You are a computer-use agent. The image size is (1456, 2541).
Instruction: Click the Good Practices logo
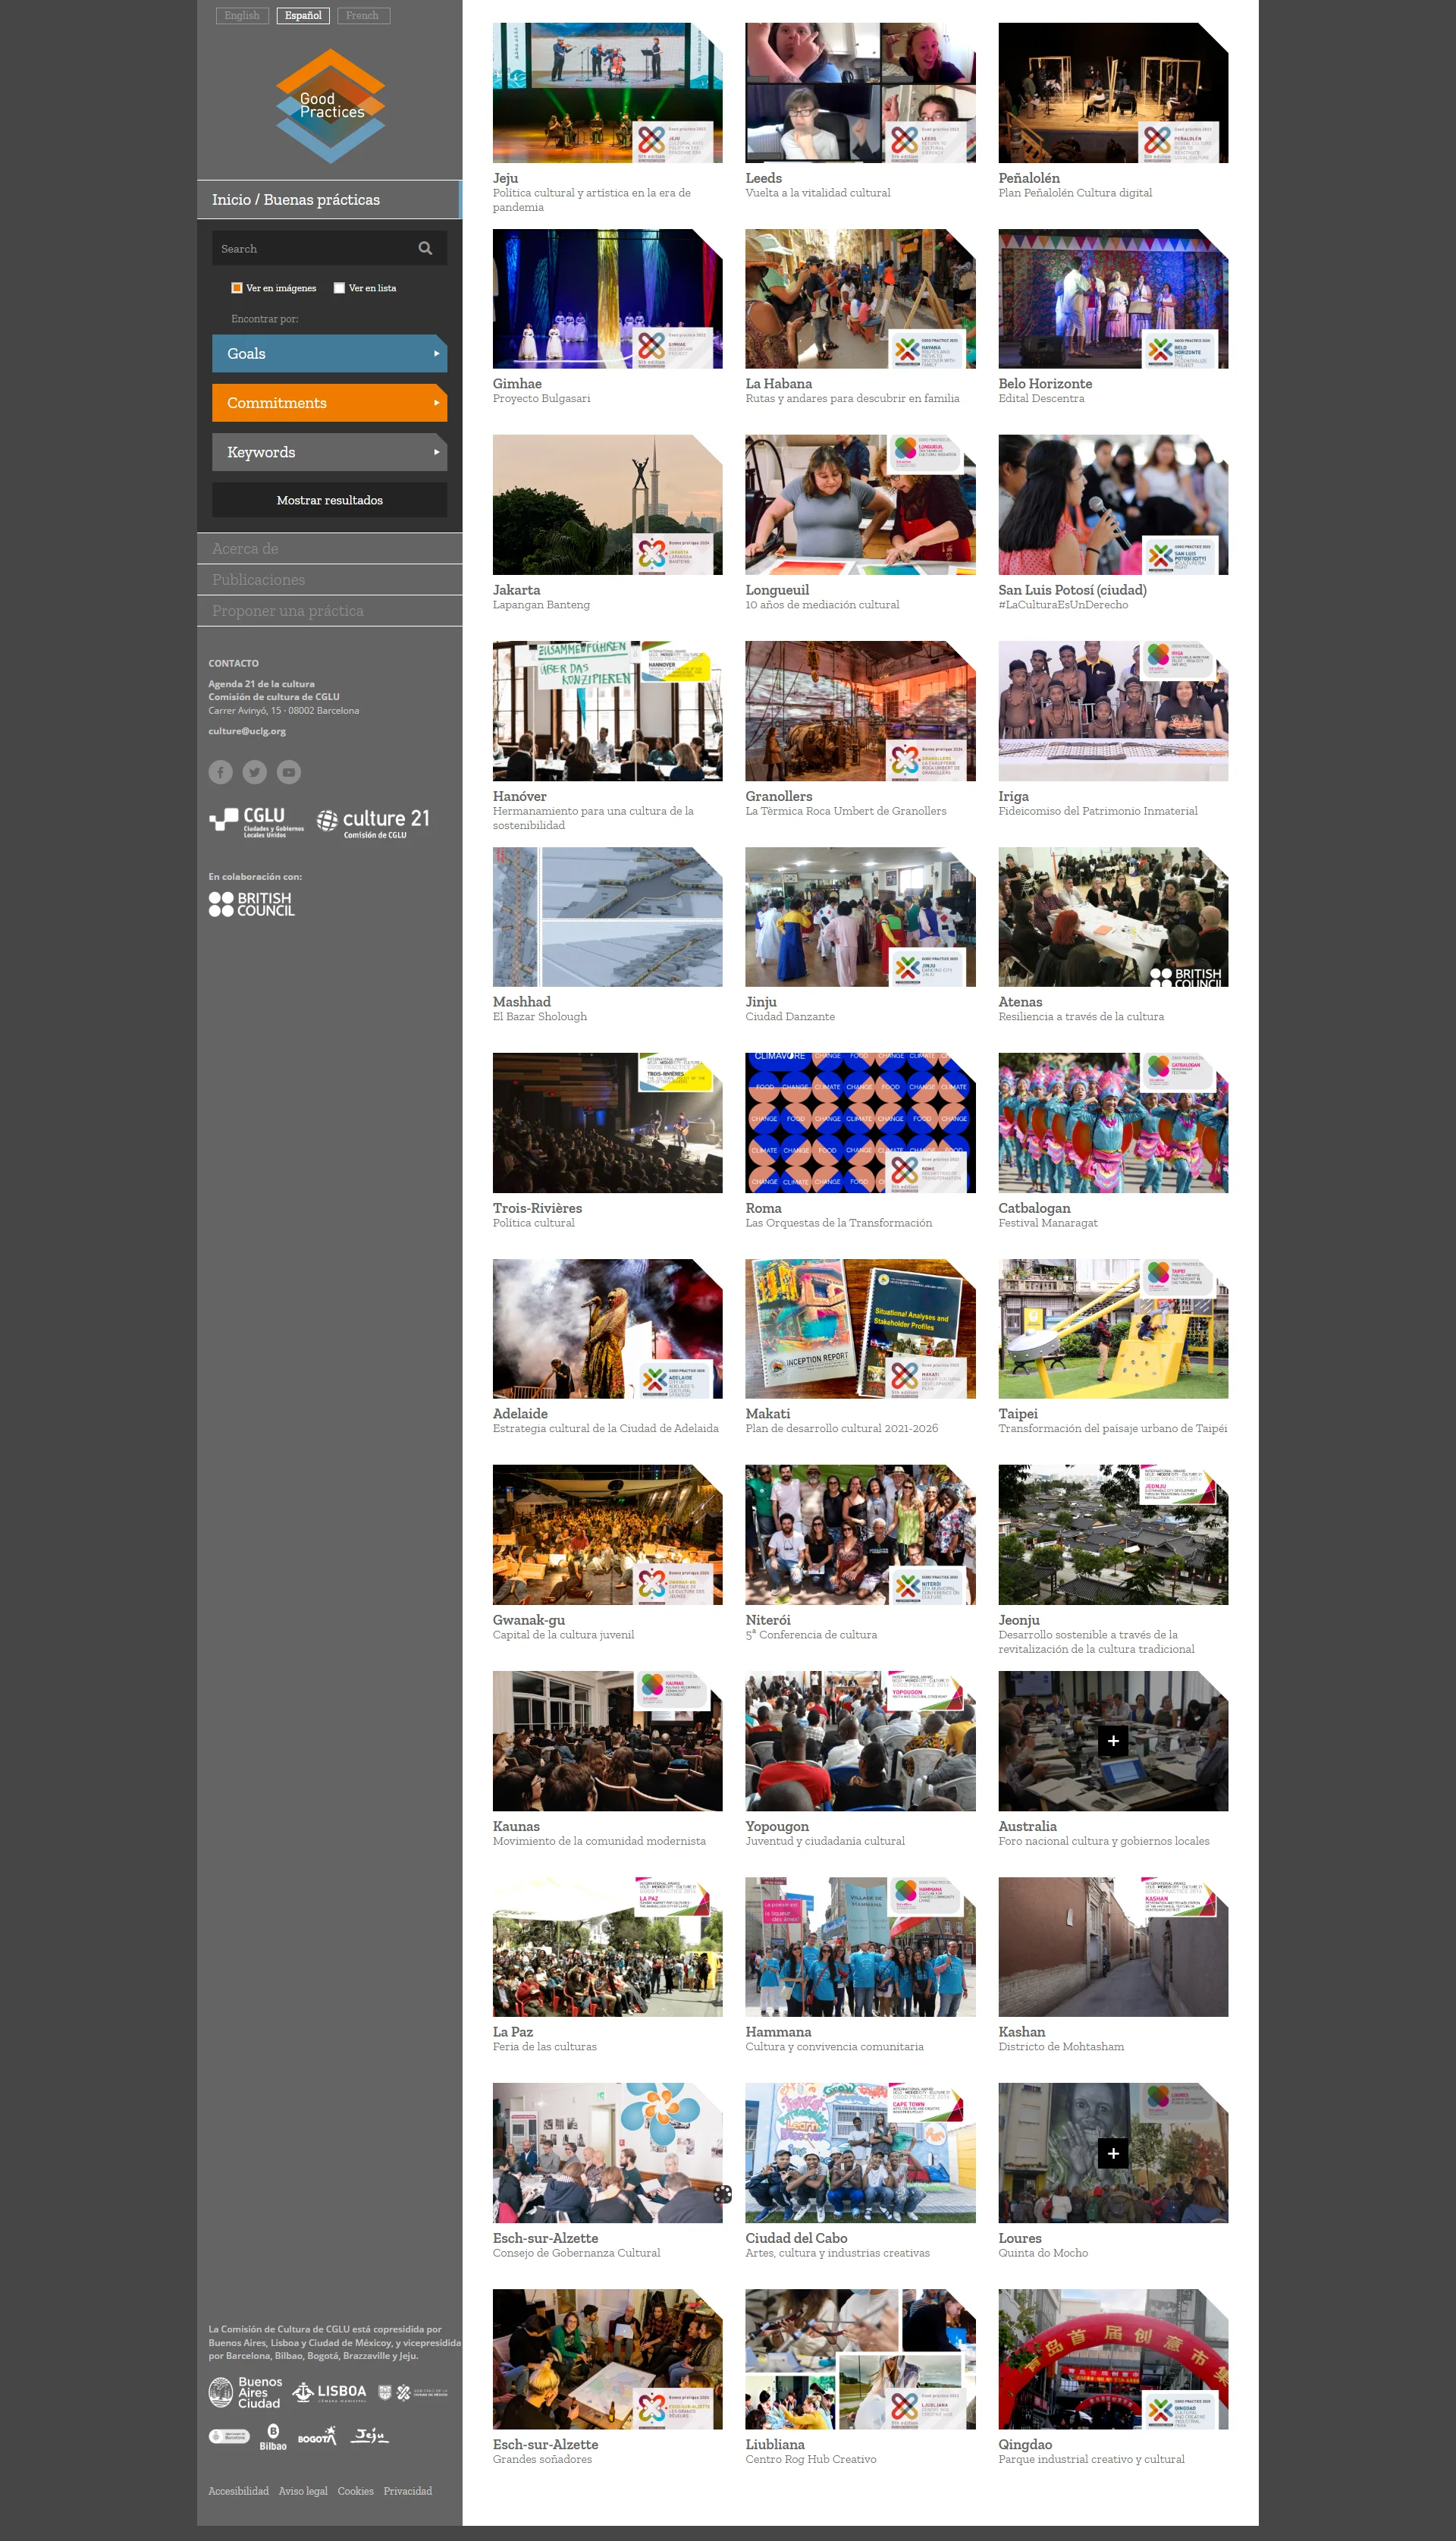tap(330, 106)
